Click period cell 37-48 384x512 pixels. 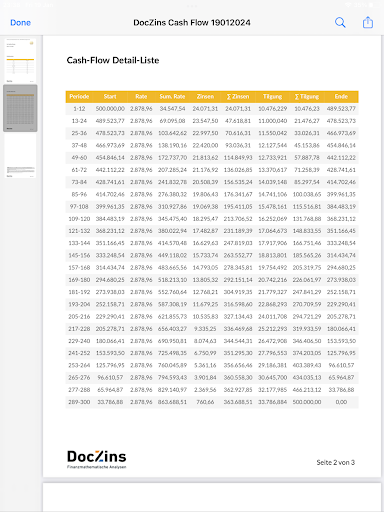(x=79, y=146)
